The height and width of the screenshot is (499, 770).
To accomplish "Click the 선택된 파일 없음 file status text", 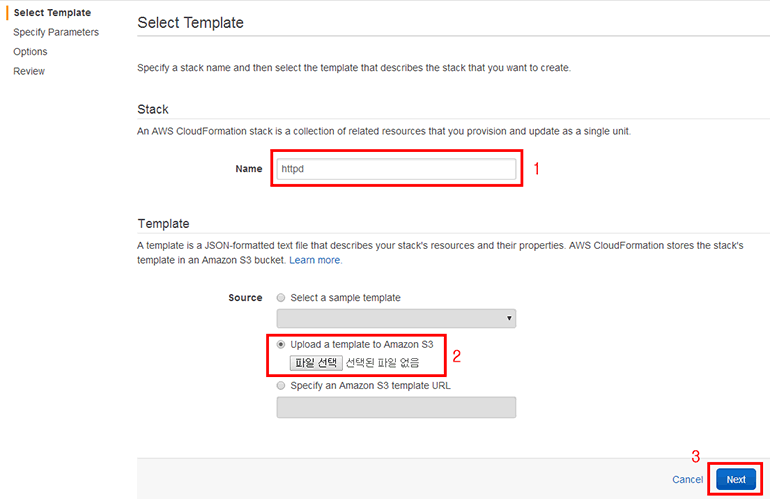I will tap(383, 362).
